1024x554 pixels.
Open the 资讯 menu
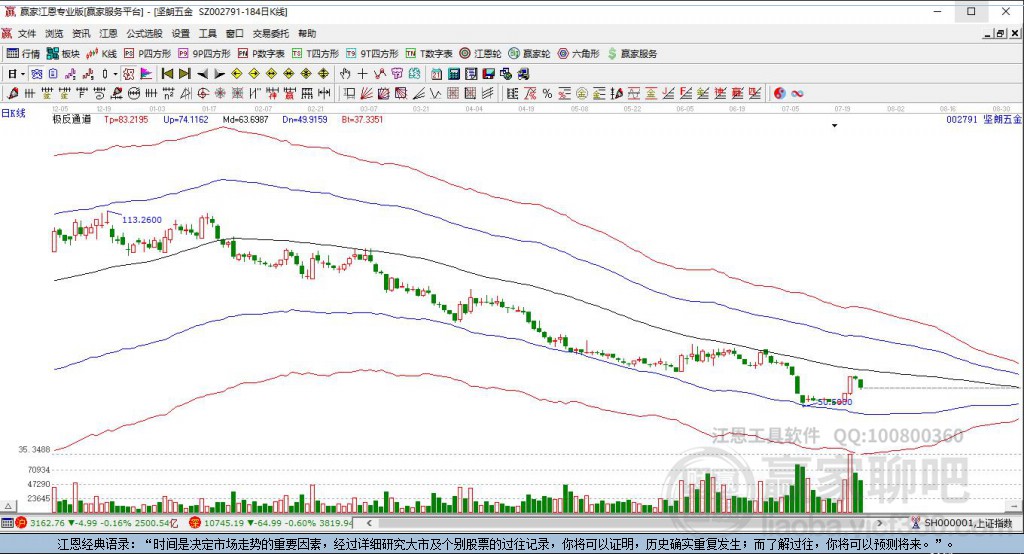pos(81,33)
